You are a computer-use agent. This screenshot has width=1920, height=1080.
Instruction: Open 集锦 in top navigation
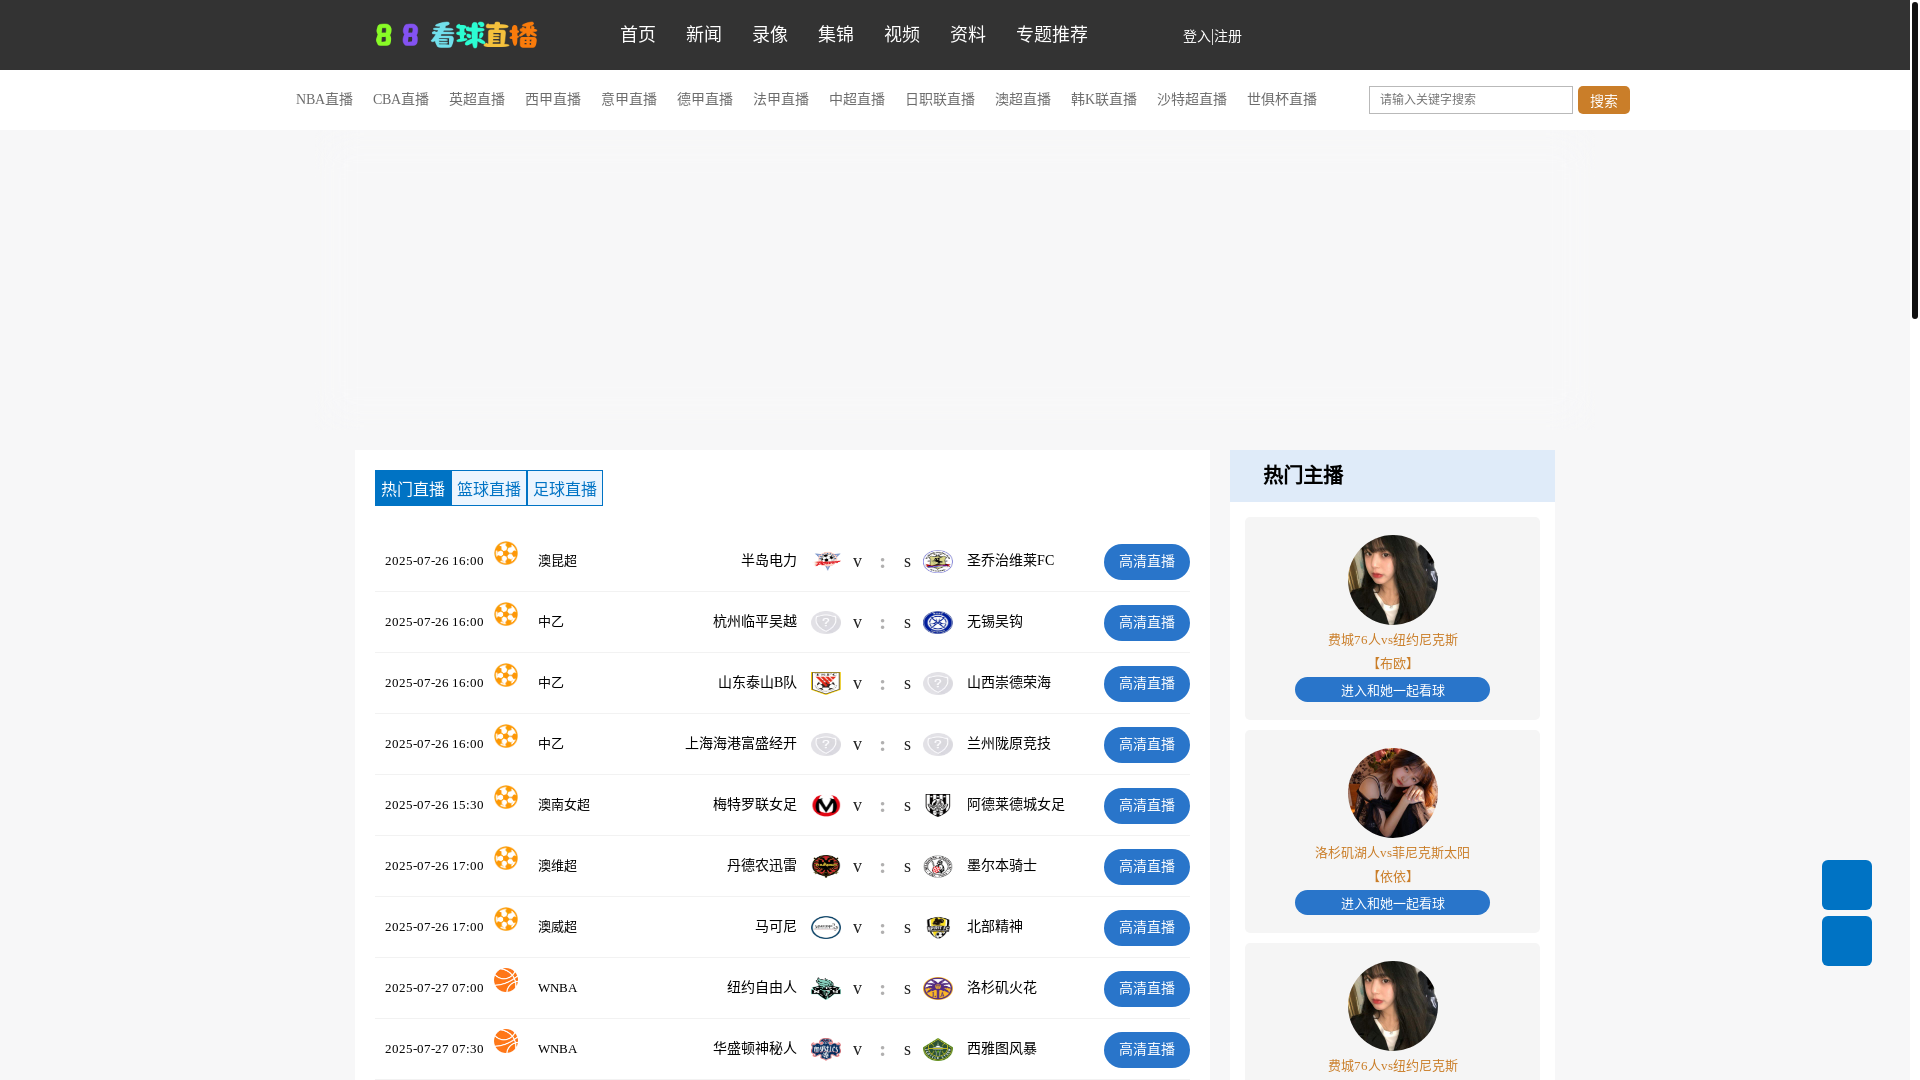[x=836, y=35]
